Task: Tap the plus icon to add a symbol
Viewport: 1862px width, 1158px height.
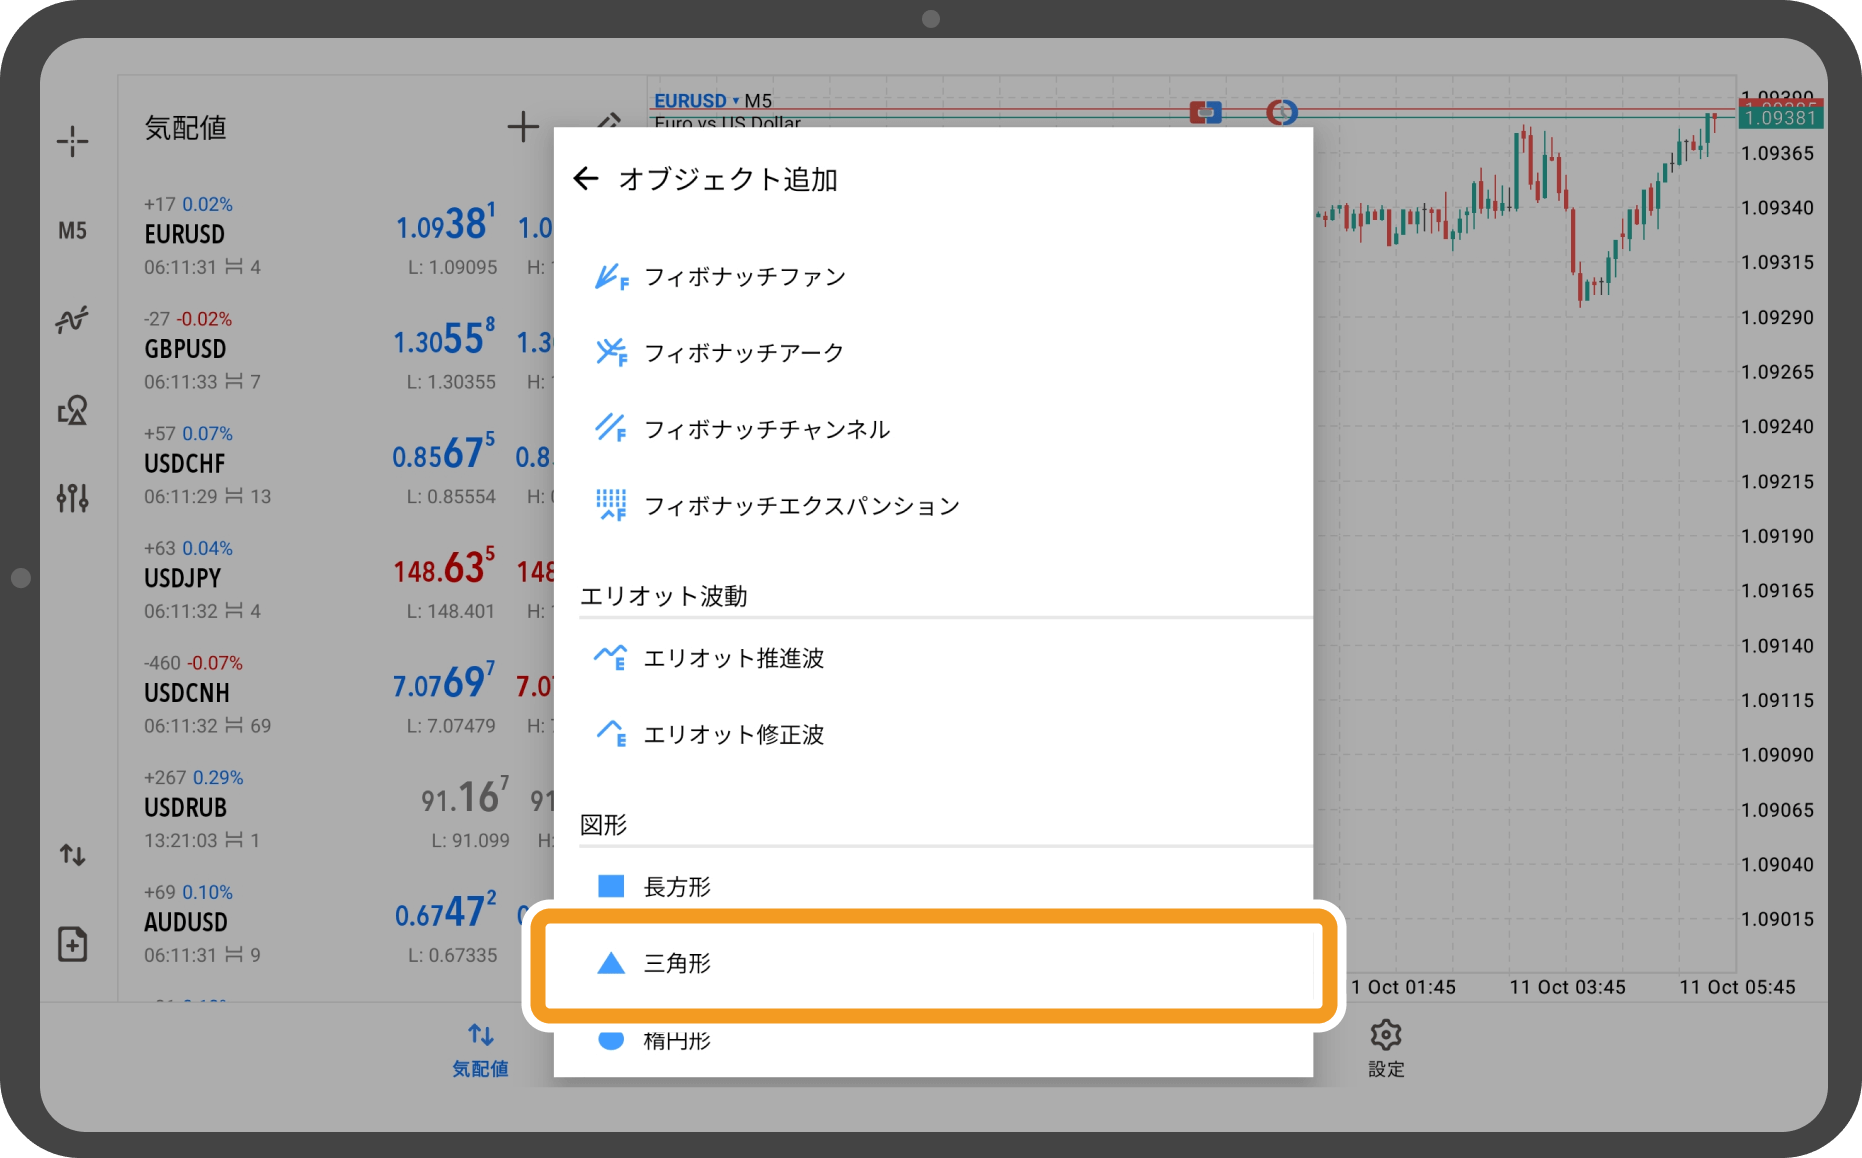Action: (x=523, y=127)
